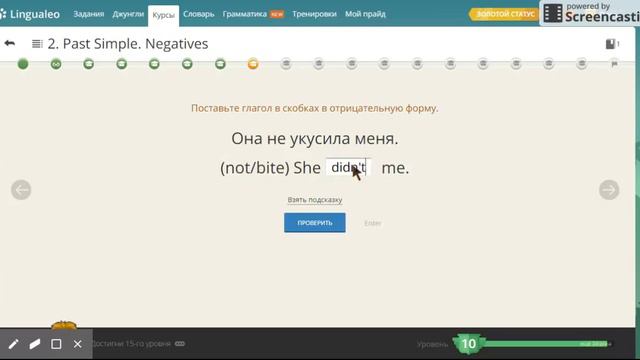Viewport: 640px width, 360px height.
Task: Click the Lingualeo logo
Action: (x=30, y=14)
